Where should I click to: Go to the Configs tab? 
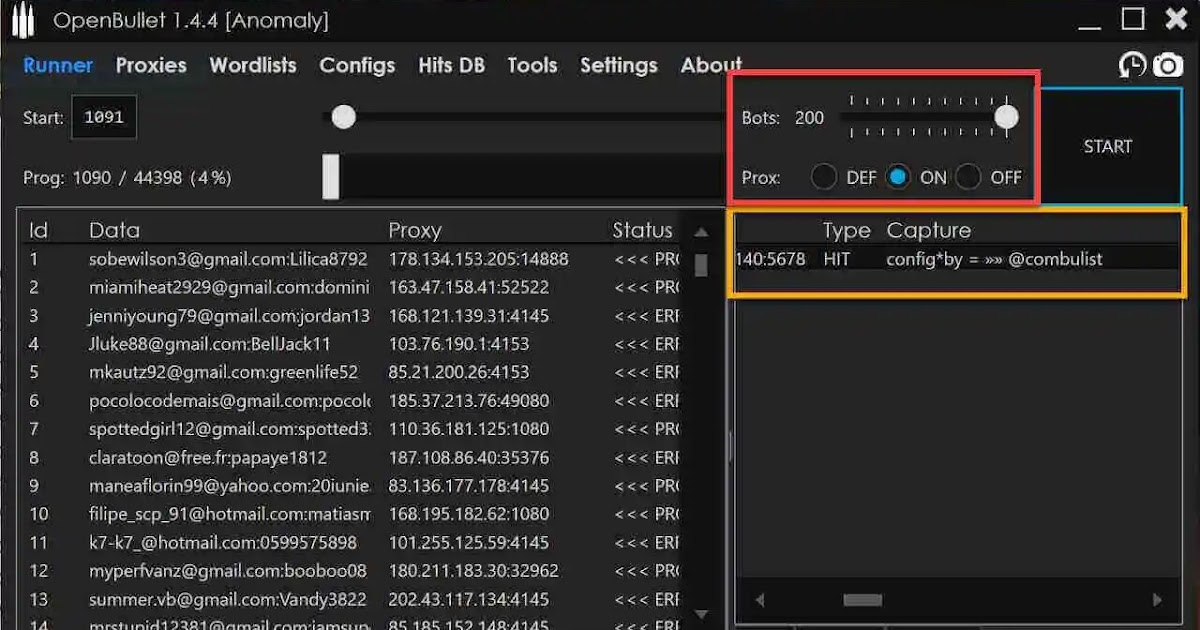357,66
